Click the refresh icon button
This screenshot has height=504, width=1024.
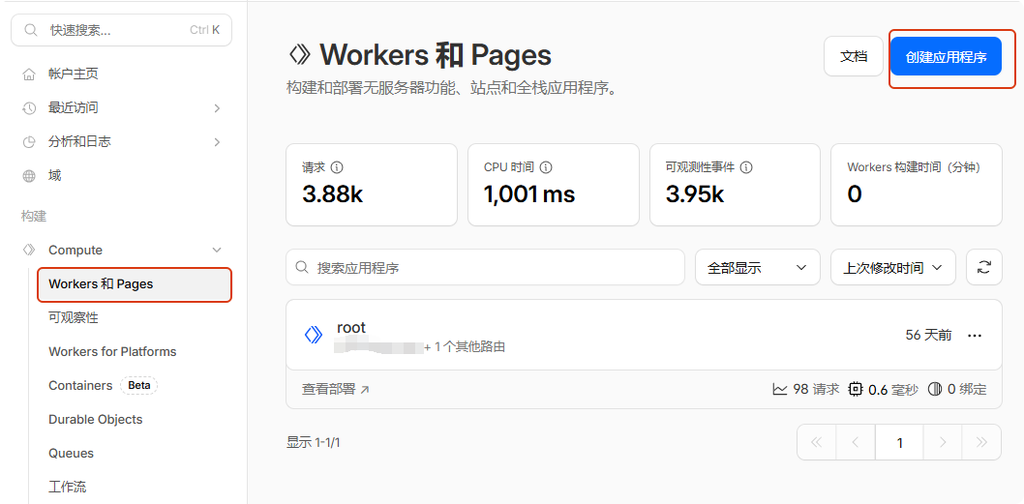coord(984,267)
